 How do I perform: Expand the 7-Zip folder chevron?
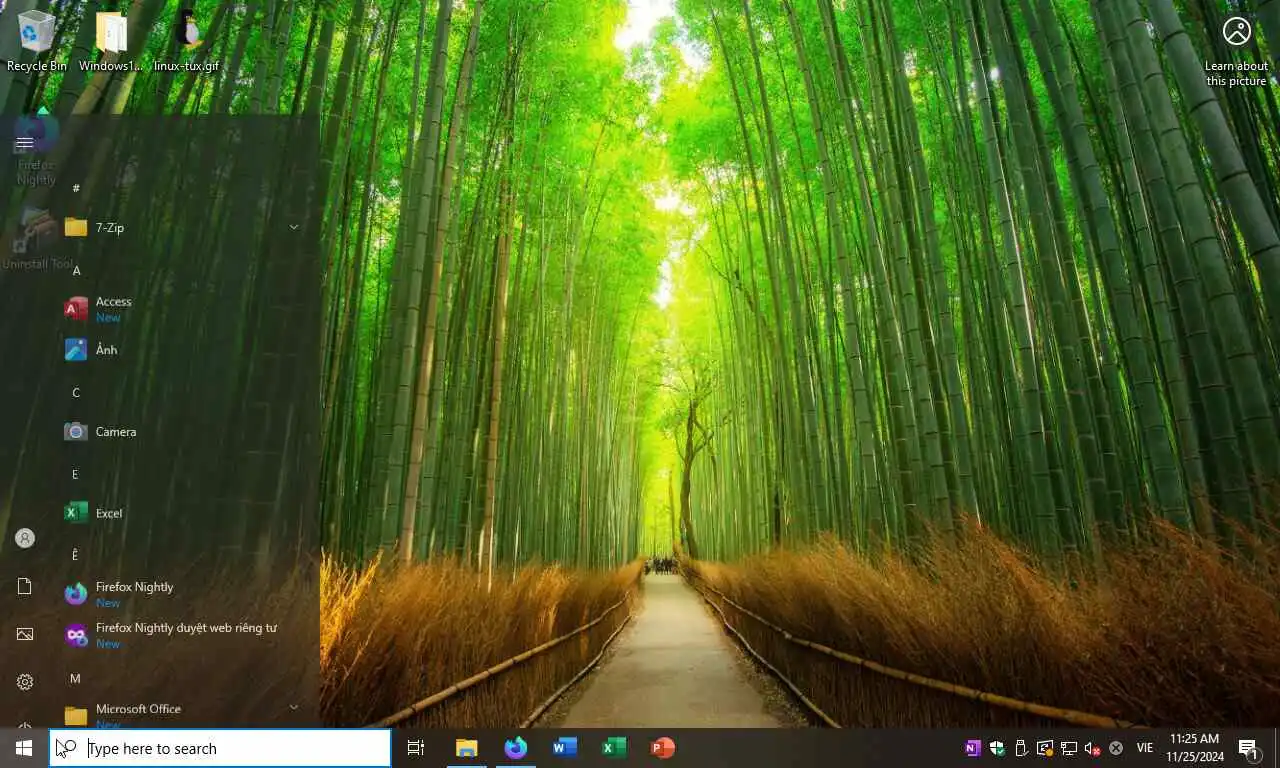pyautogui.click(x=294, y=228)
